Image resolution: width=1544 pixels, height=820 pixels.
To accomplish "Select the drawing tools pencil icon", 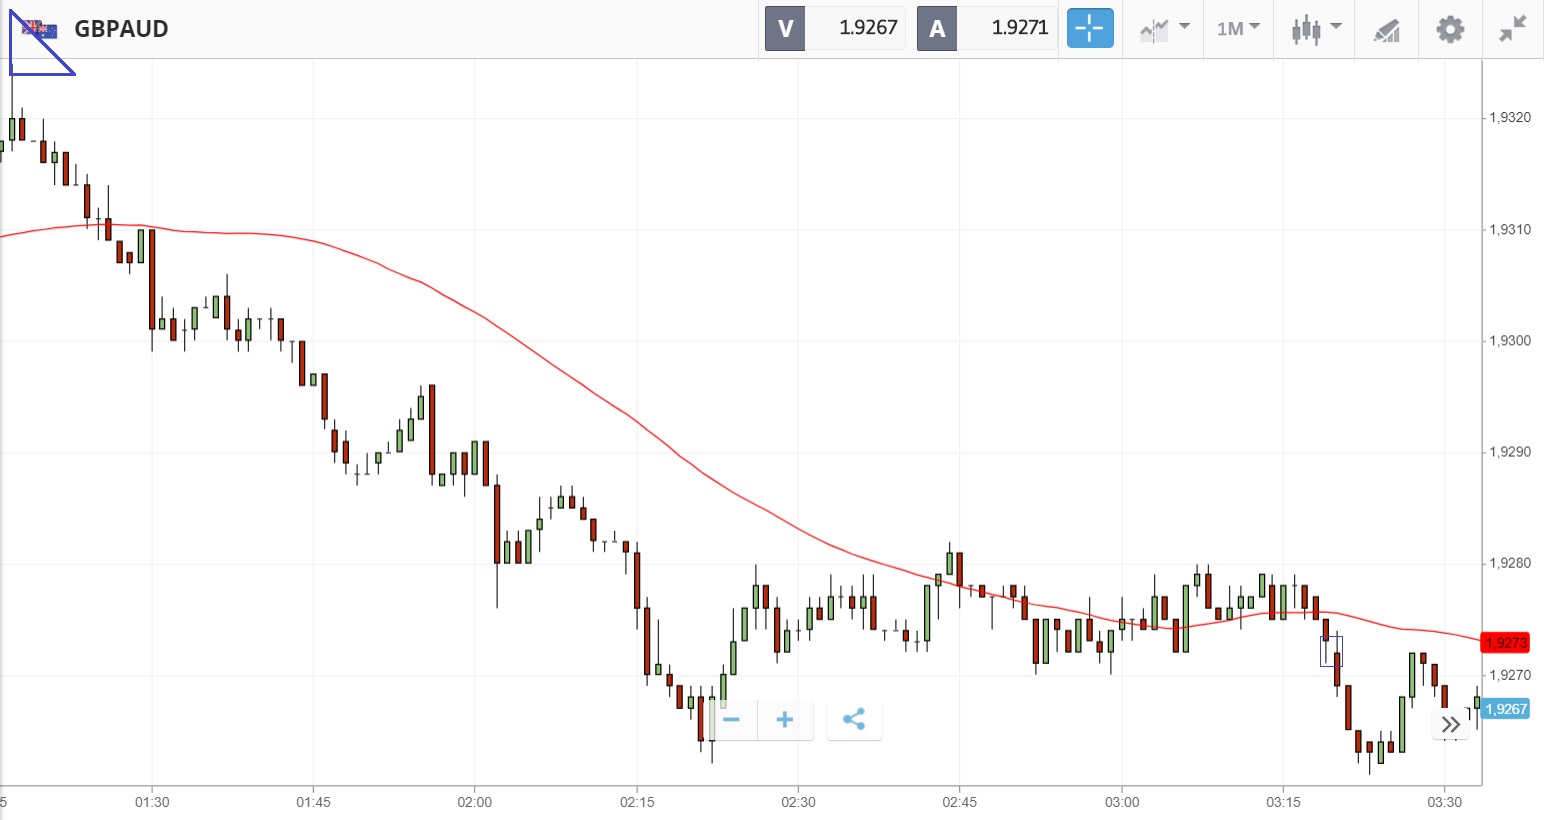I will tap(1387, 30).
